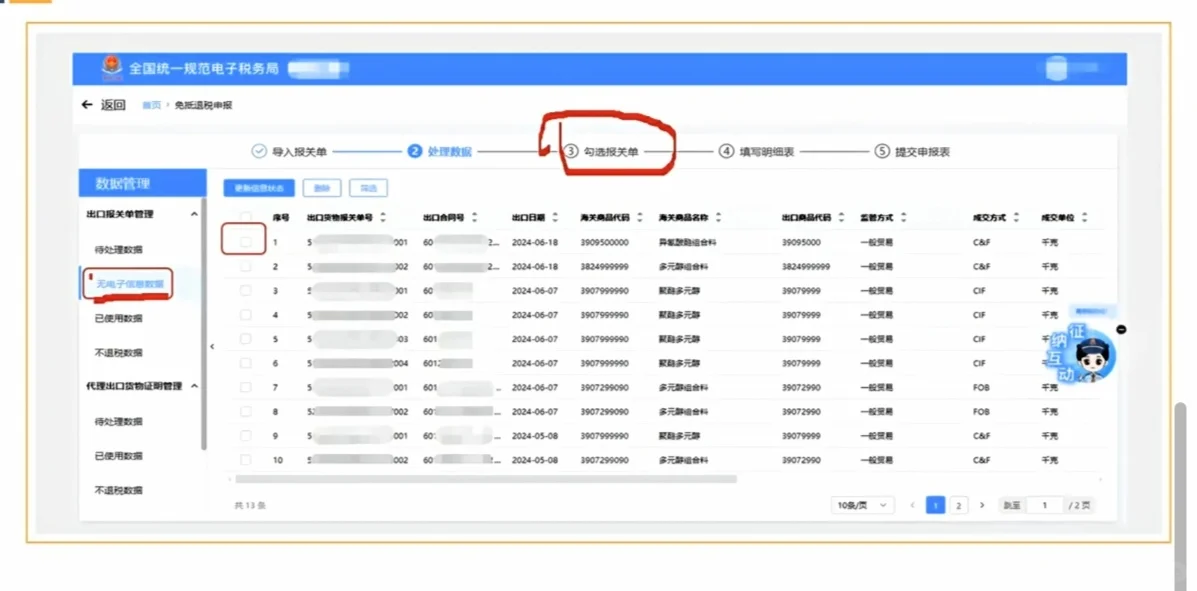Click the step ③ 勾选报关单 circle icon
This screenshot has height=591, width=1197.
[571, 151]
